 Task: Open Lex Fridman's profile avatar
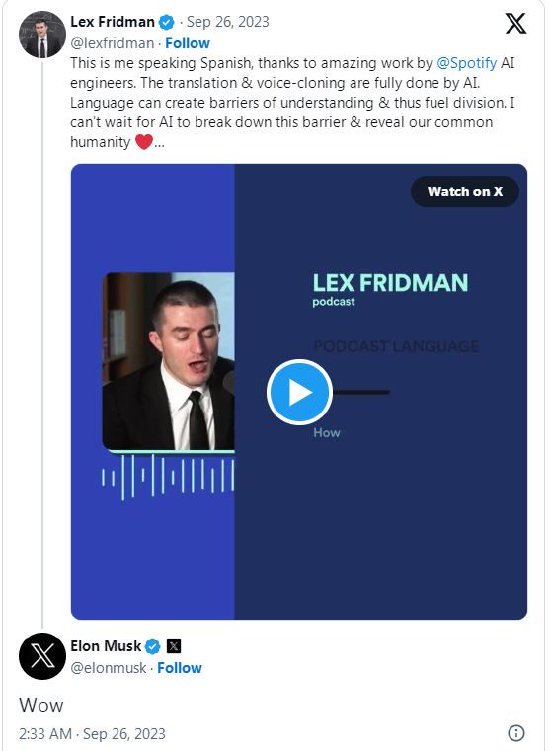tap(42, 34)
